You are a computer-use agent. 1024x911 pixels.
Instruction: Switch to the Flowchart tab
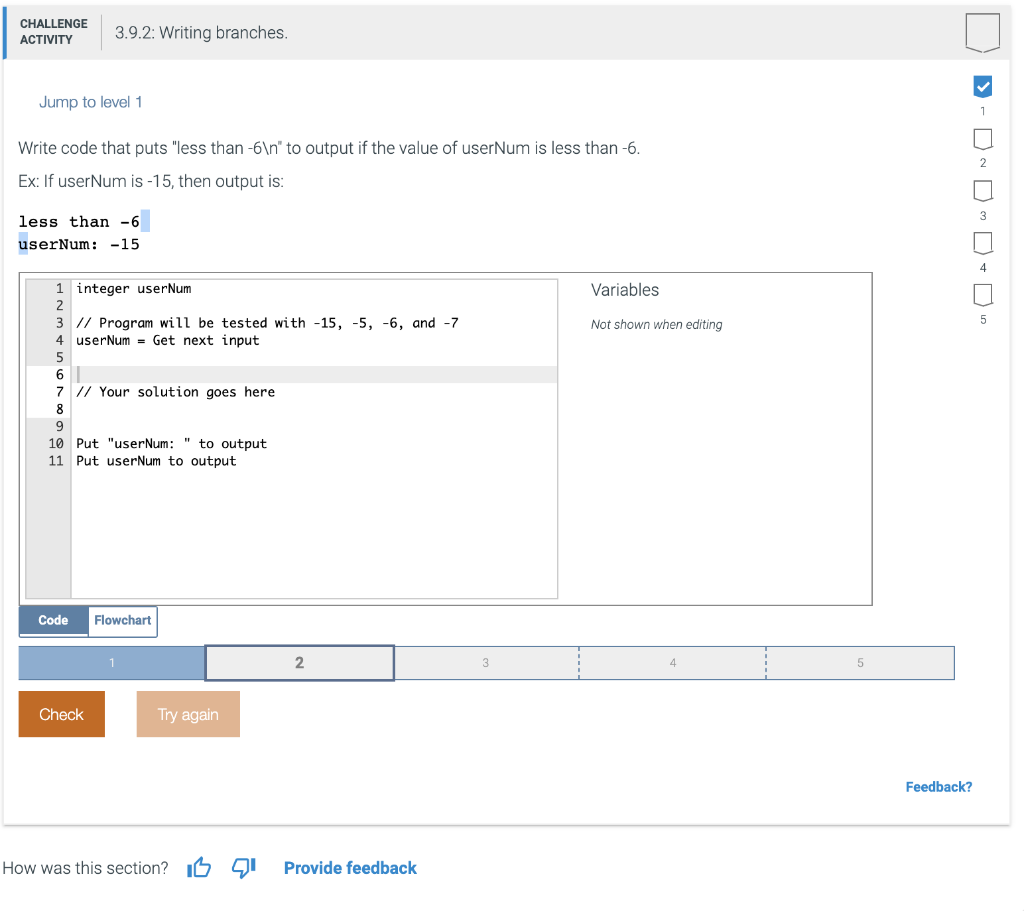[x=122, y=620]
